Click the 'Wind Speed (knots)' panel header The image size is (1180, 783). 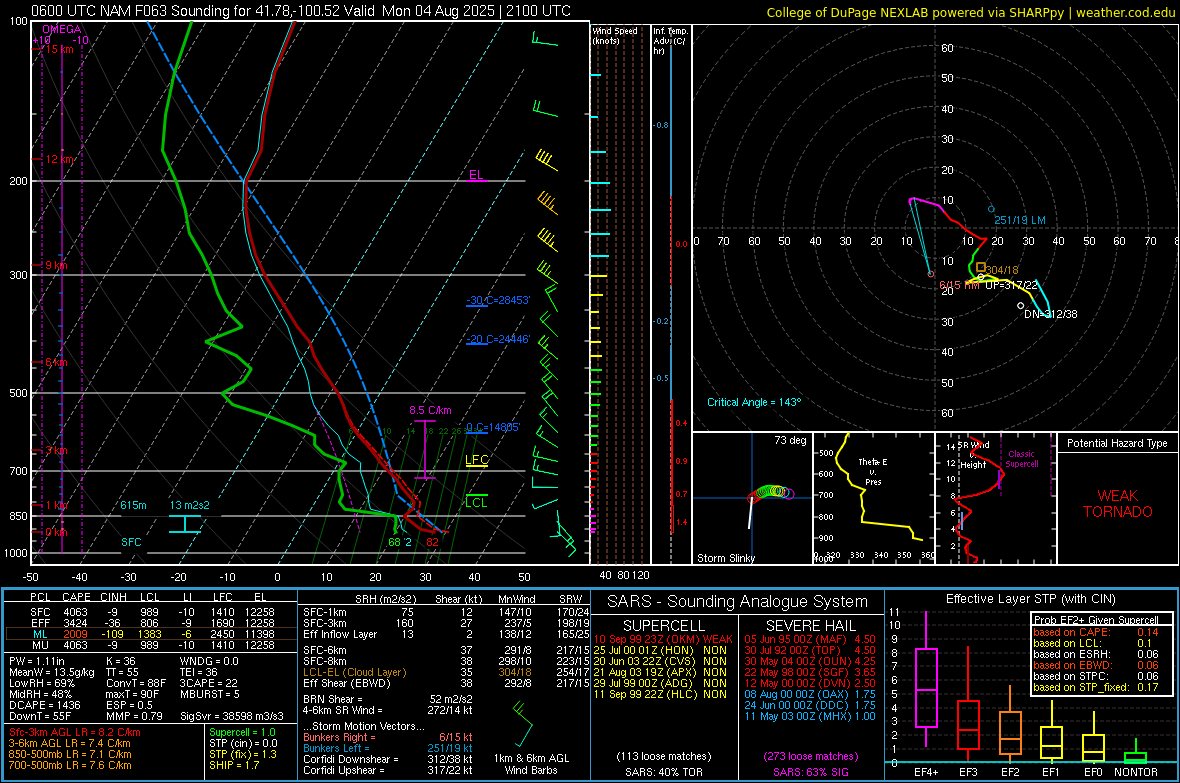point(615,35)
